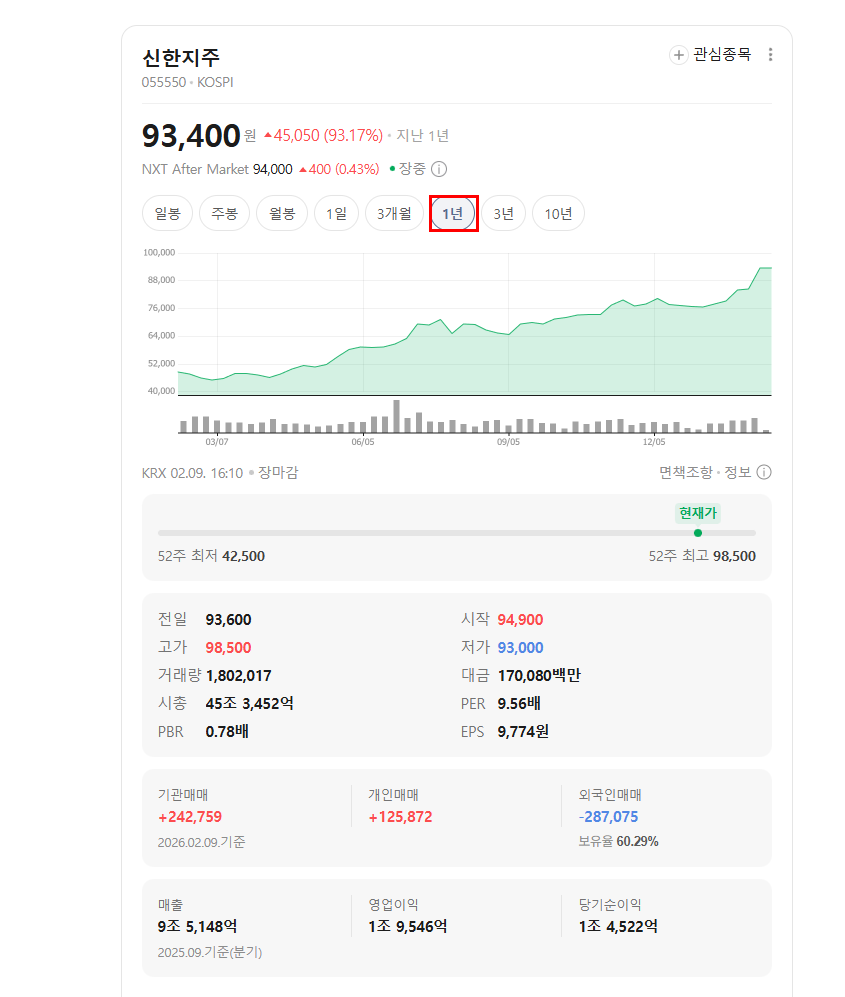Click the 12/05 date label on chart axis
This screenshot has height=997, width=845.
[x=654, y=442]
